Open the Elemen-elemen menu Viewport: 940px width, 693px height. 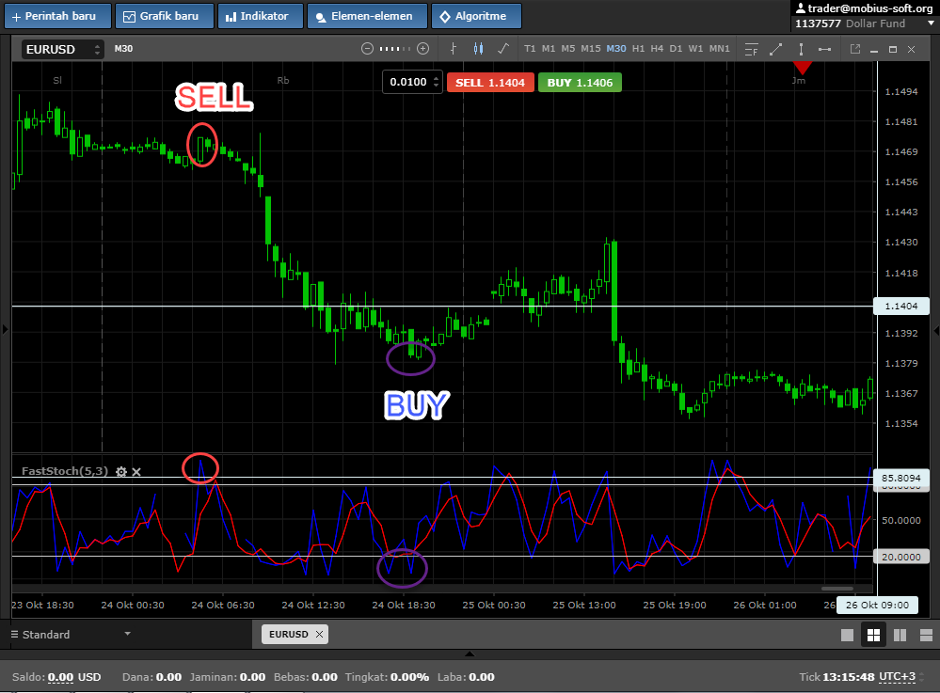pyautogui.click(x=367, y=16)
